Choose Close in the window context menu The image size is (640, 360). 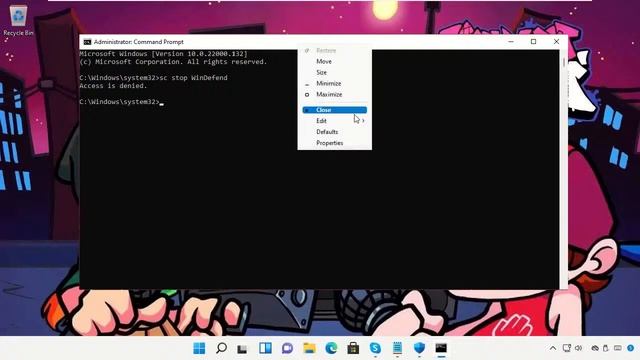(334, 110)
